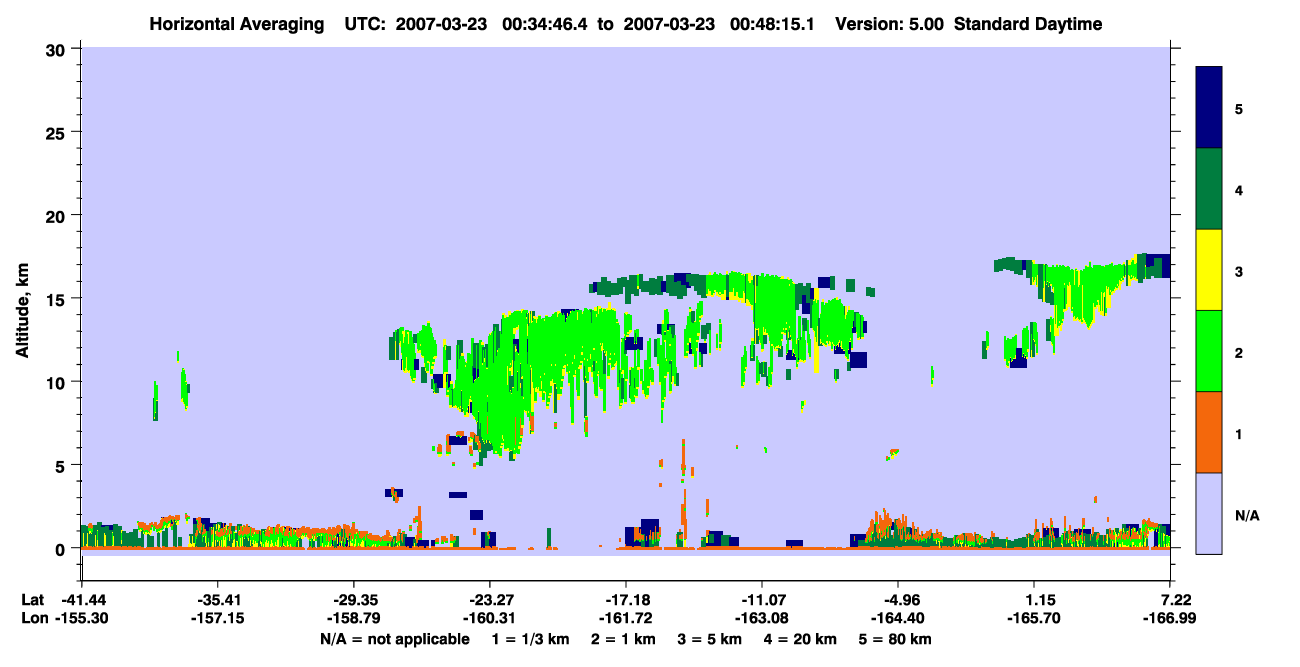Click the dark blue color bar segment for level 5

pyautogui.click(x=1209, y=108)
